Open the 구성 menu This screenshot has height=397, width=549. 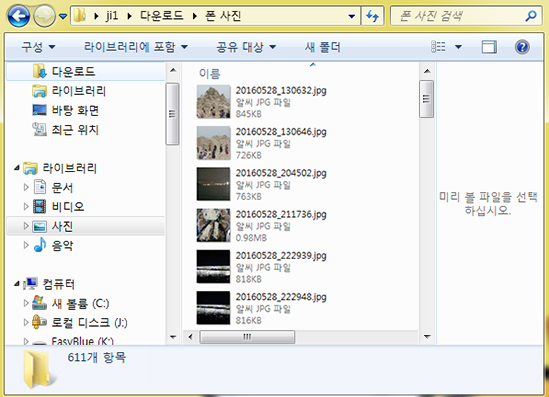tap(38, 47)
